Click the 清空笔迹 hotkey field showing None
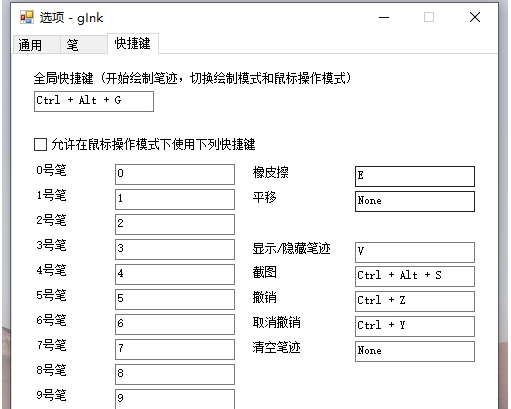The image size is (511, 409). pos(415,351)
